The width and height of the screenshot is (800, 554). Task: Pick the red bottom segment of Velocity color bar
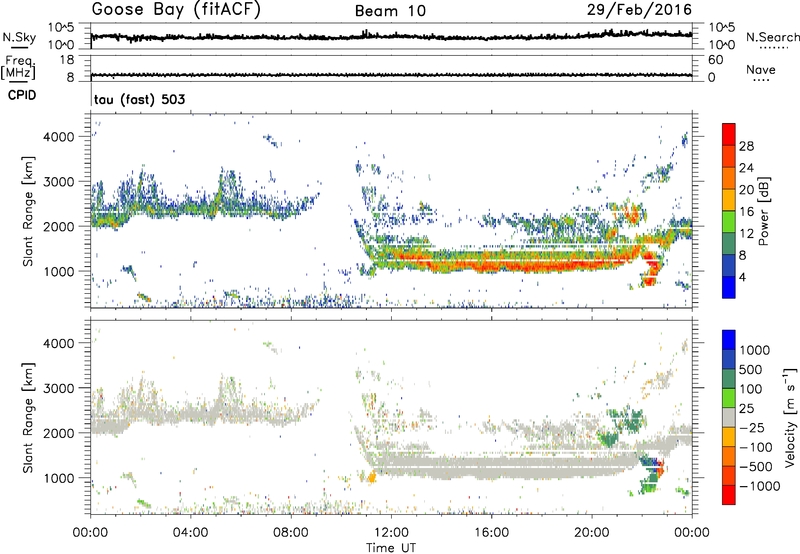click(x=729, y=495)
